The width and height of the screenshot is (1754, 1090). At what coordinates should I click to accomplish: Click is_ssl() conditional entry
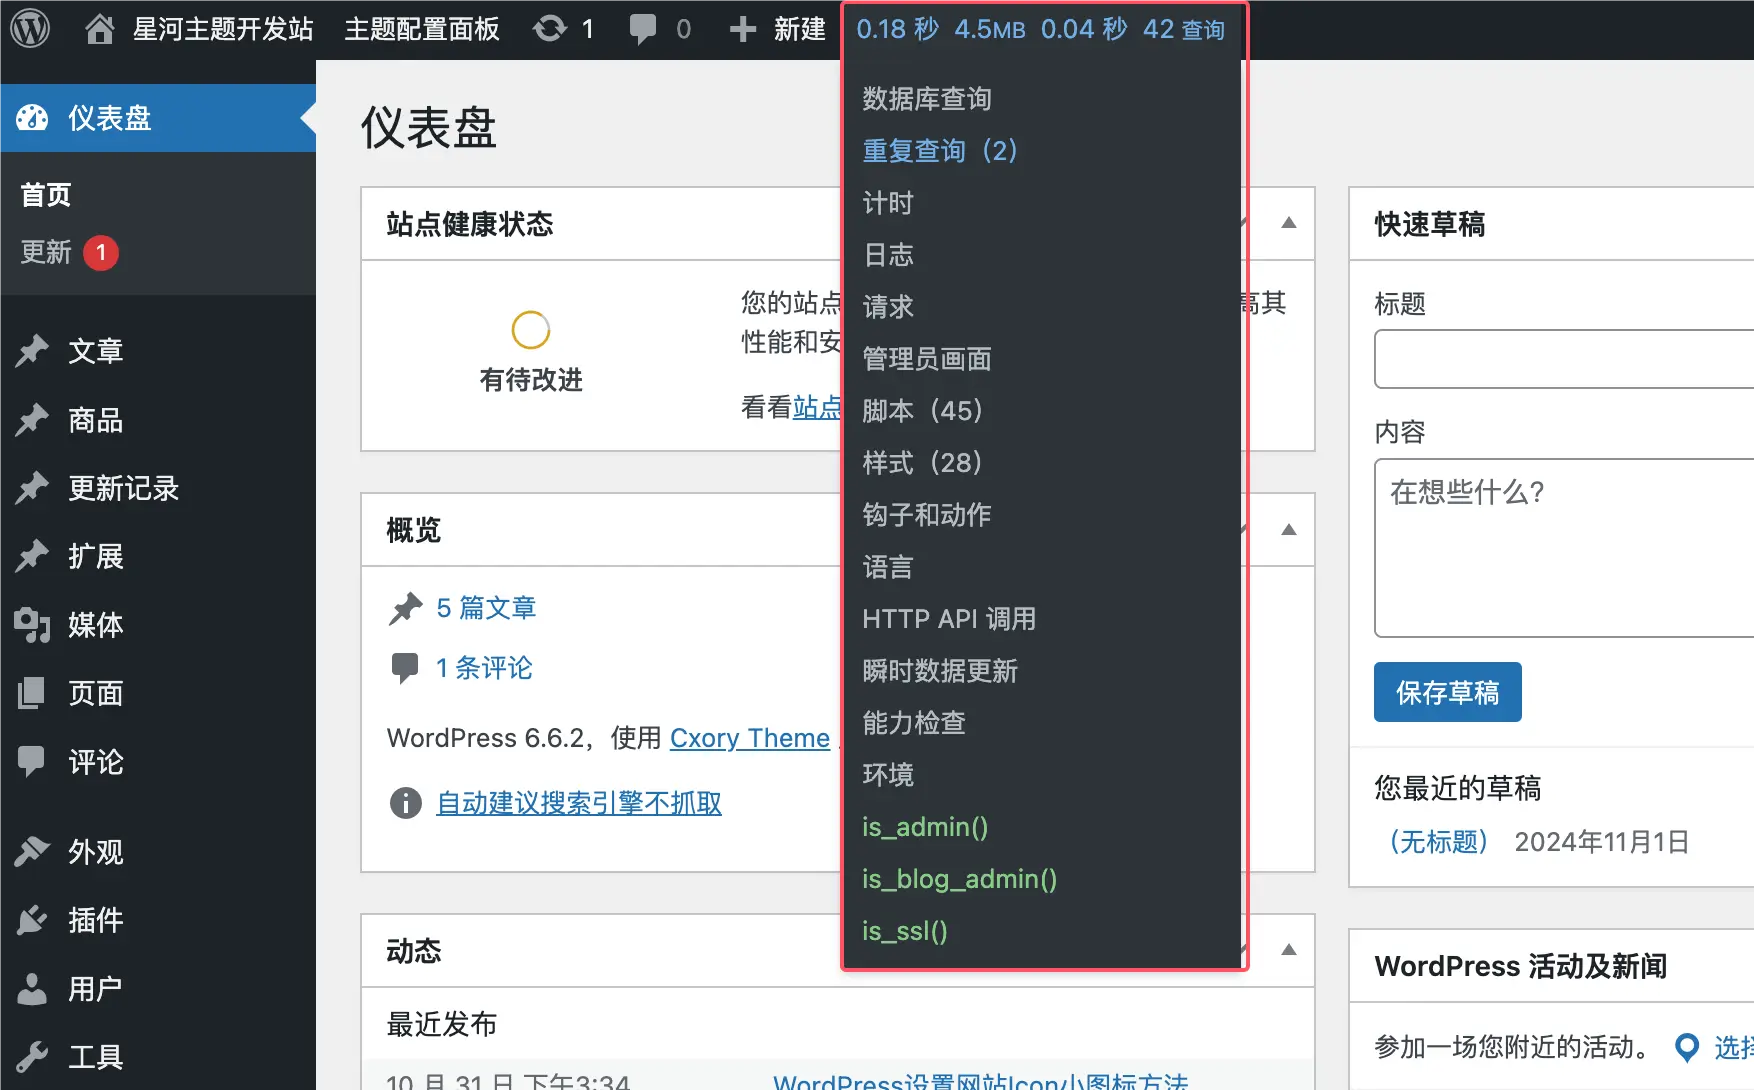[905, 931]
